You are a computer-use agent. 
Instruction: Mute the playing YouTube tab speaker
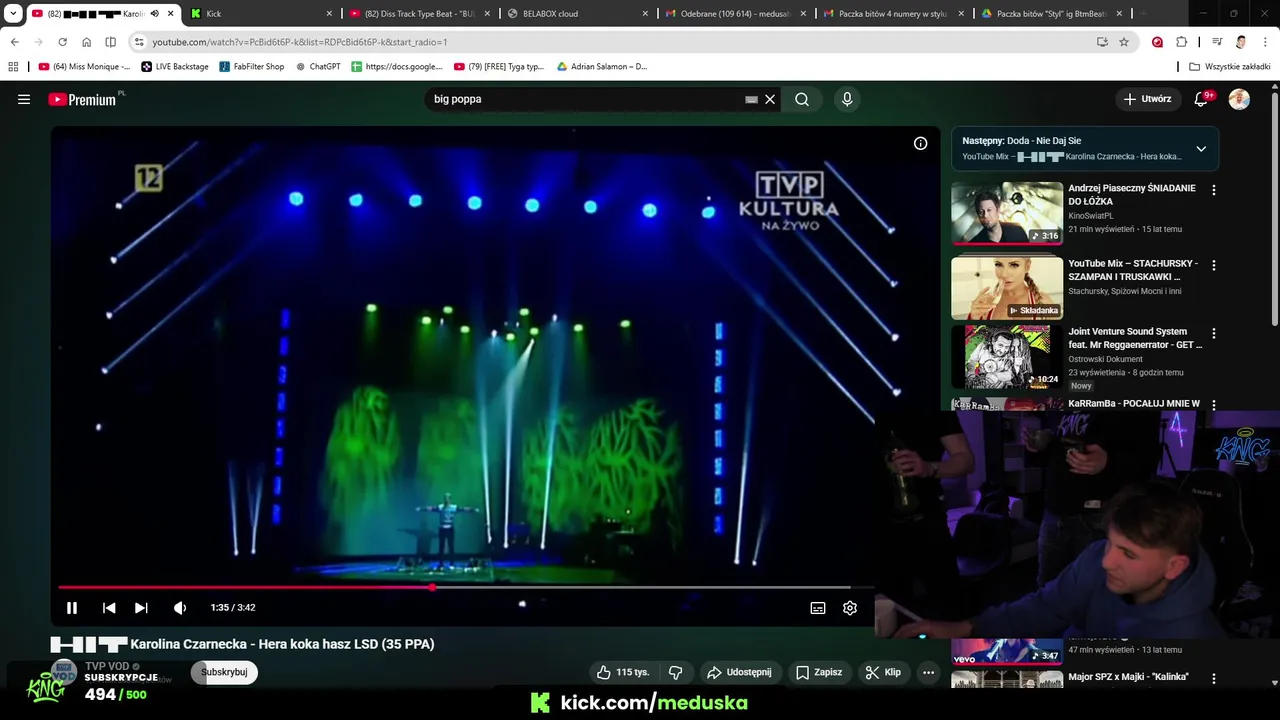(154, 14)
